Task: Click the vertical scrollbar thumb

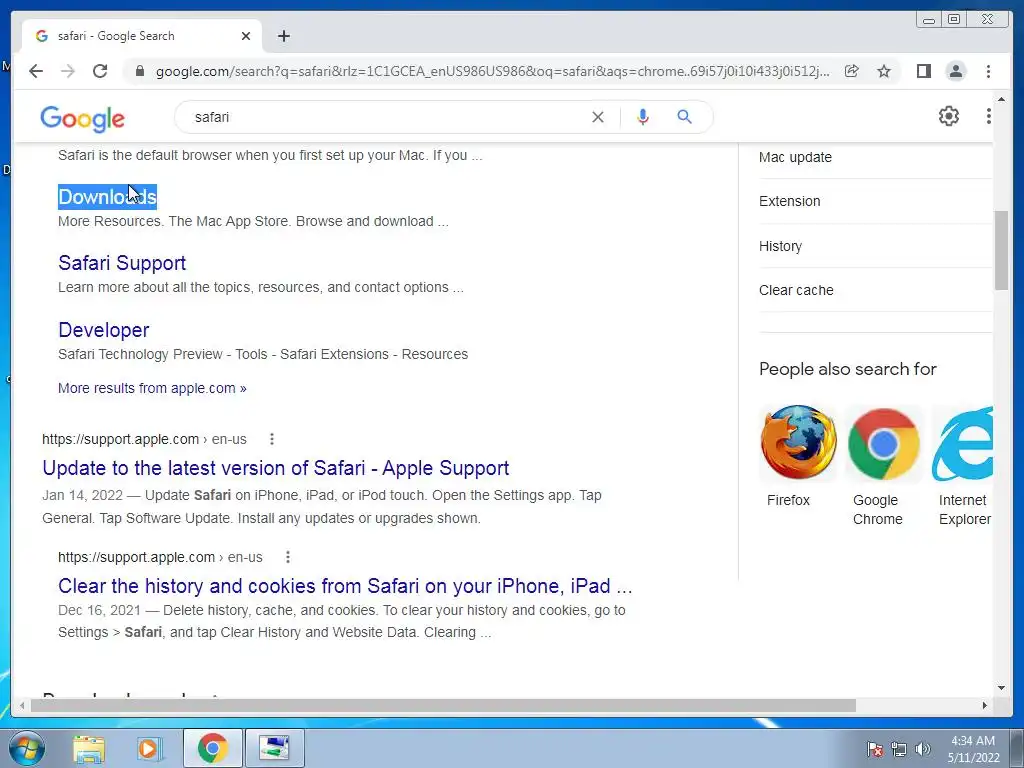Action: 1001,250
